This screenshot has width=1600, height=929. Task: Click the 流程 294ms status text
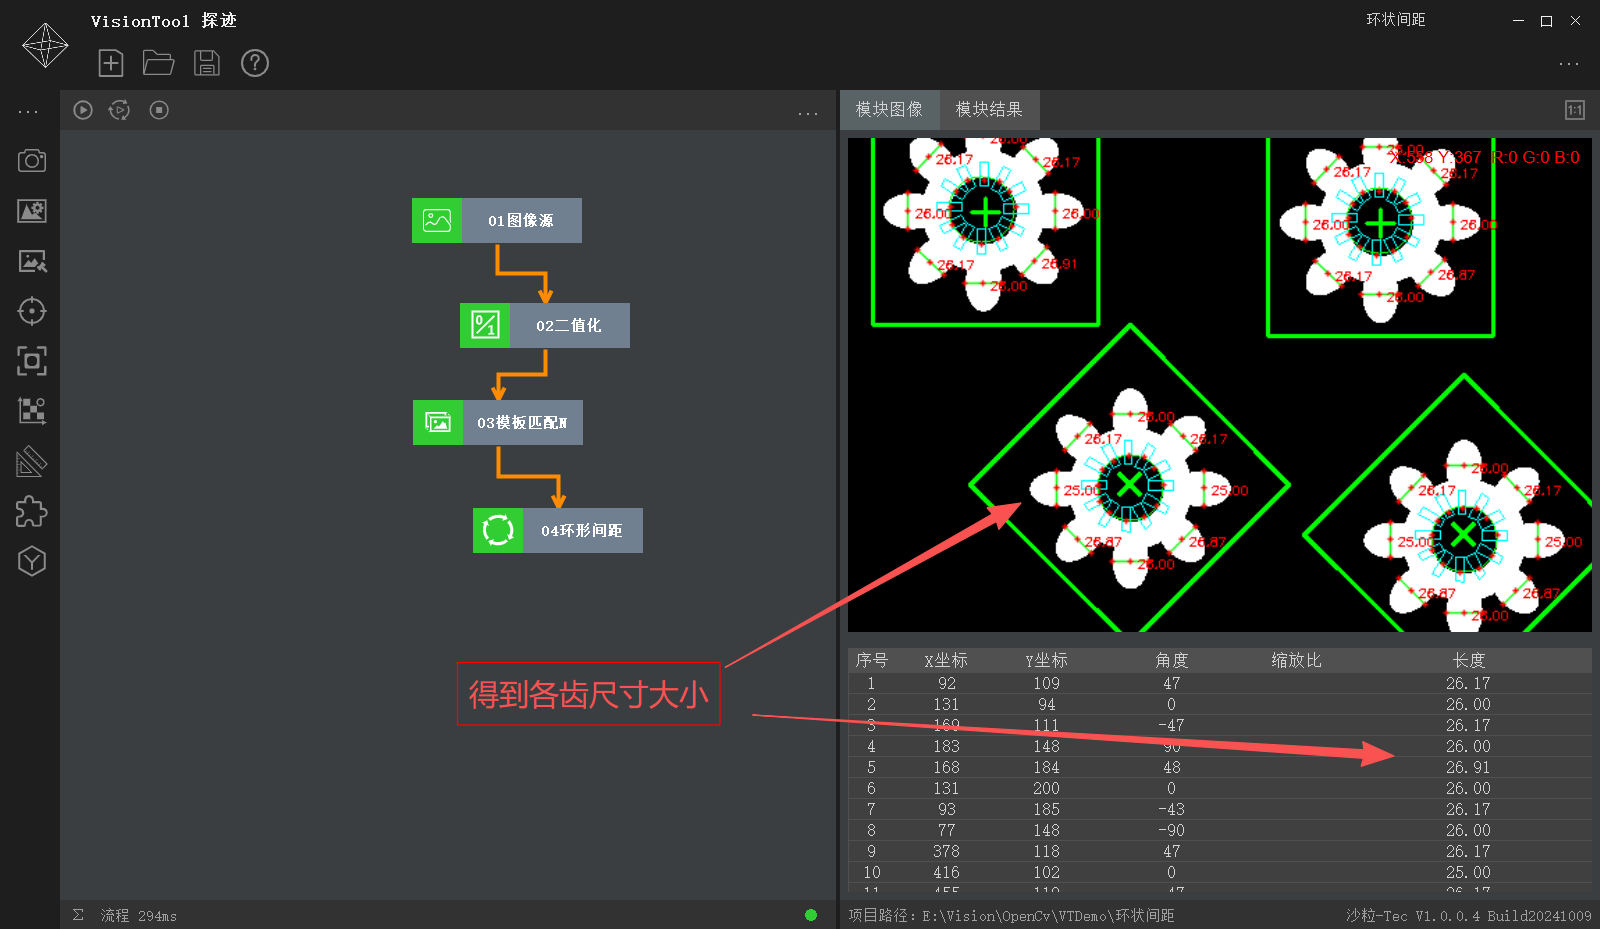138,915
